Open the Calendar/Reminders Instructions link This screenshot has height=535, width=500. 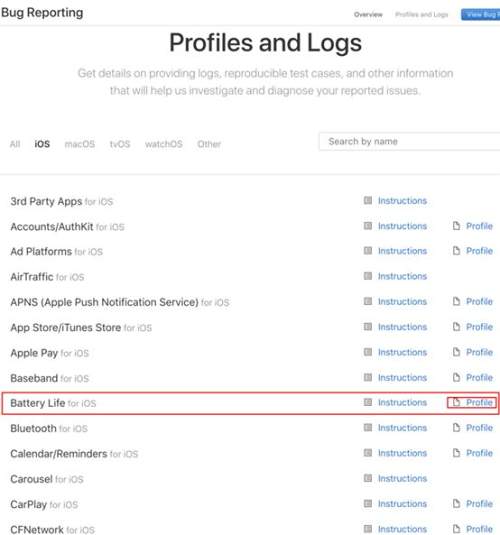pos(402,453)
